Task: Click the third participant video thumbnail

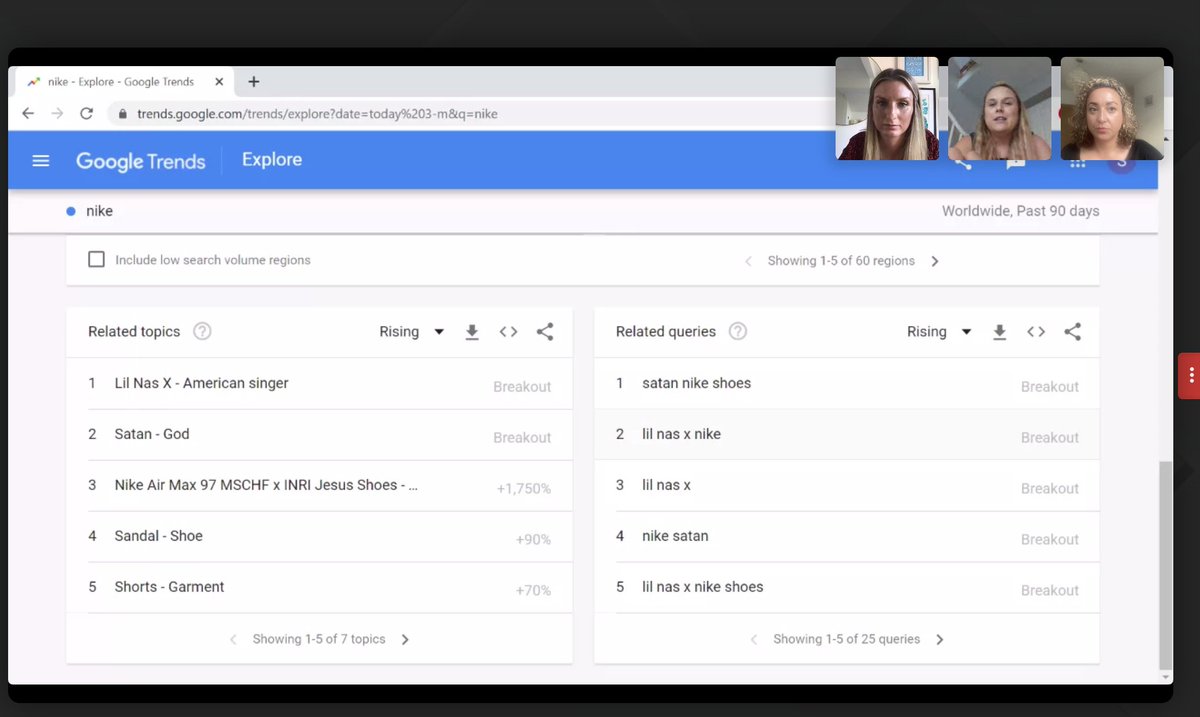Action: (x=1112, y=108)
